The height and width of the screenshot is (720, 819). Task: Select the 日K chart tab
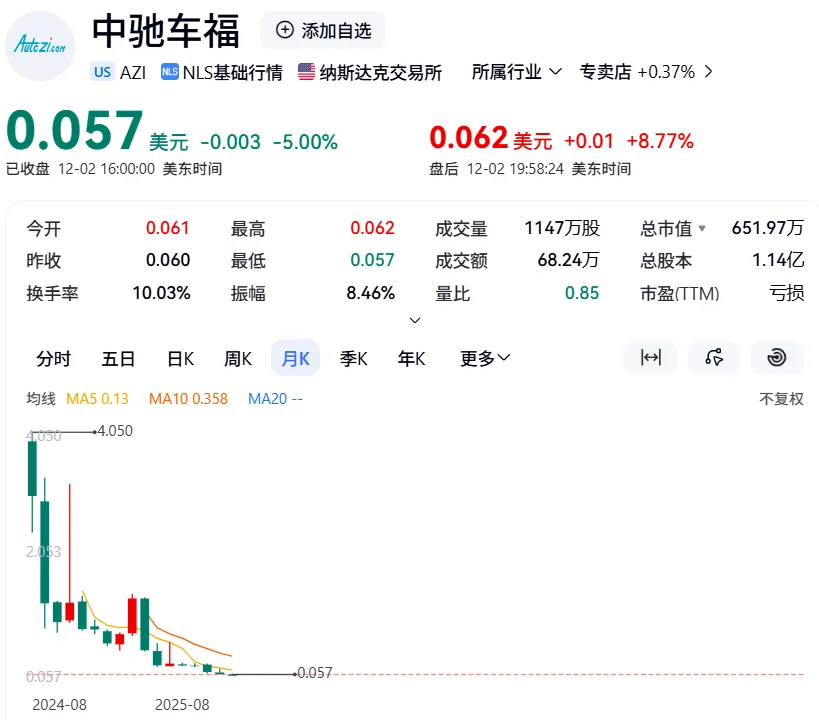tap(179, 357)
